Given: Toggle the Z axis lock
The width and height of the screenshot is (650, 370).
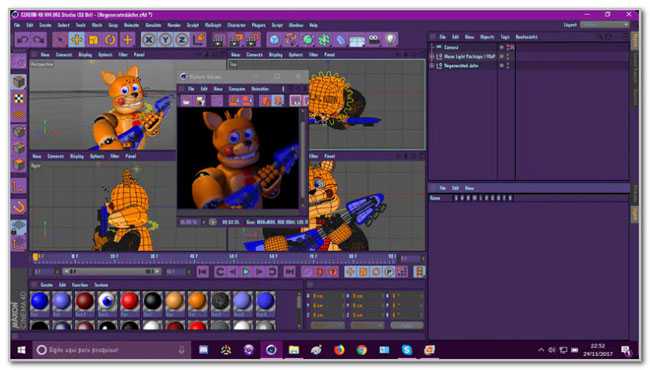Looking at the screenshot, I should 182,40.
